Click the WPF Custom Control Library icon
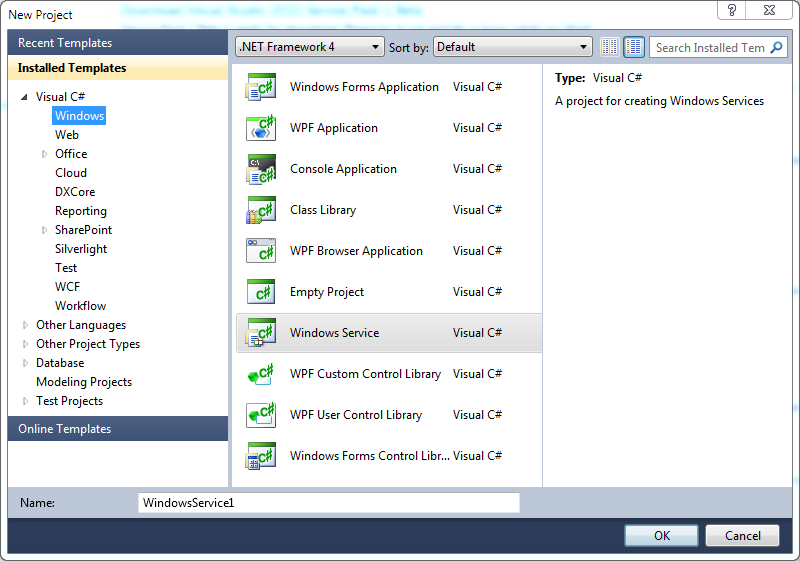 [x=261, y=374]
